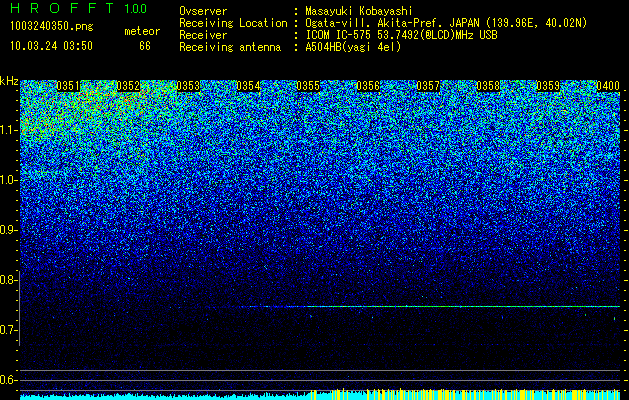The height and width of the screenshot is (400, 629).
Task: Click the cyan signal level strip at the bottom
Action: 320,395
